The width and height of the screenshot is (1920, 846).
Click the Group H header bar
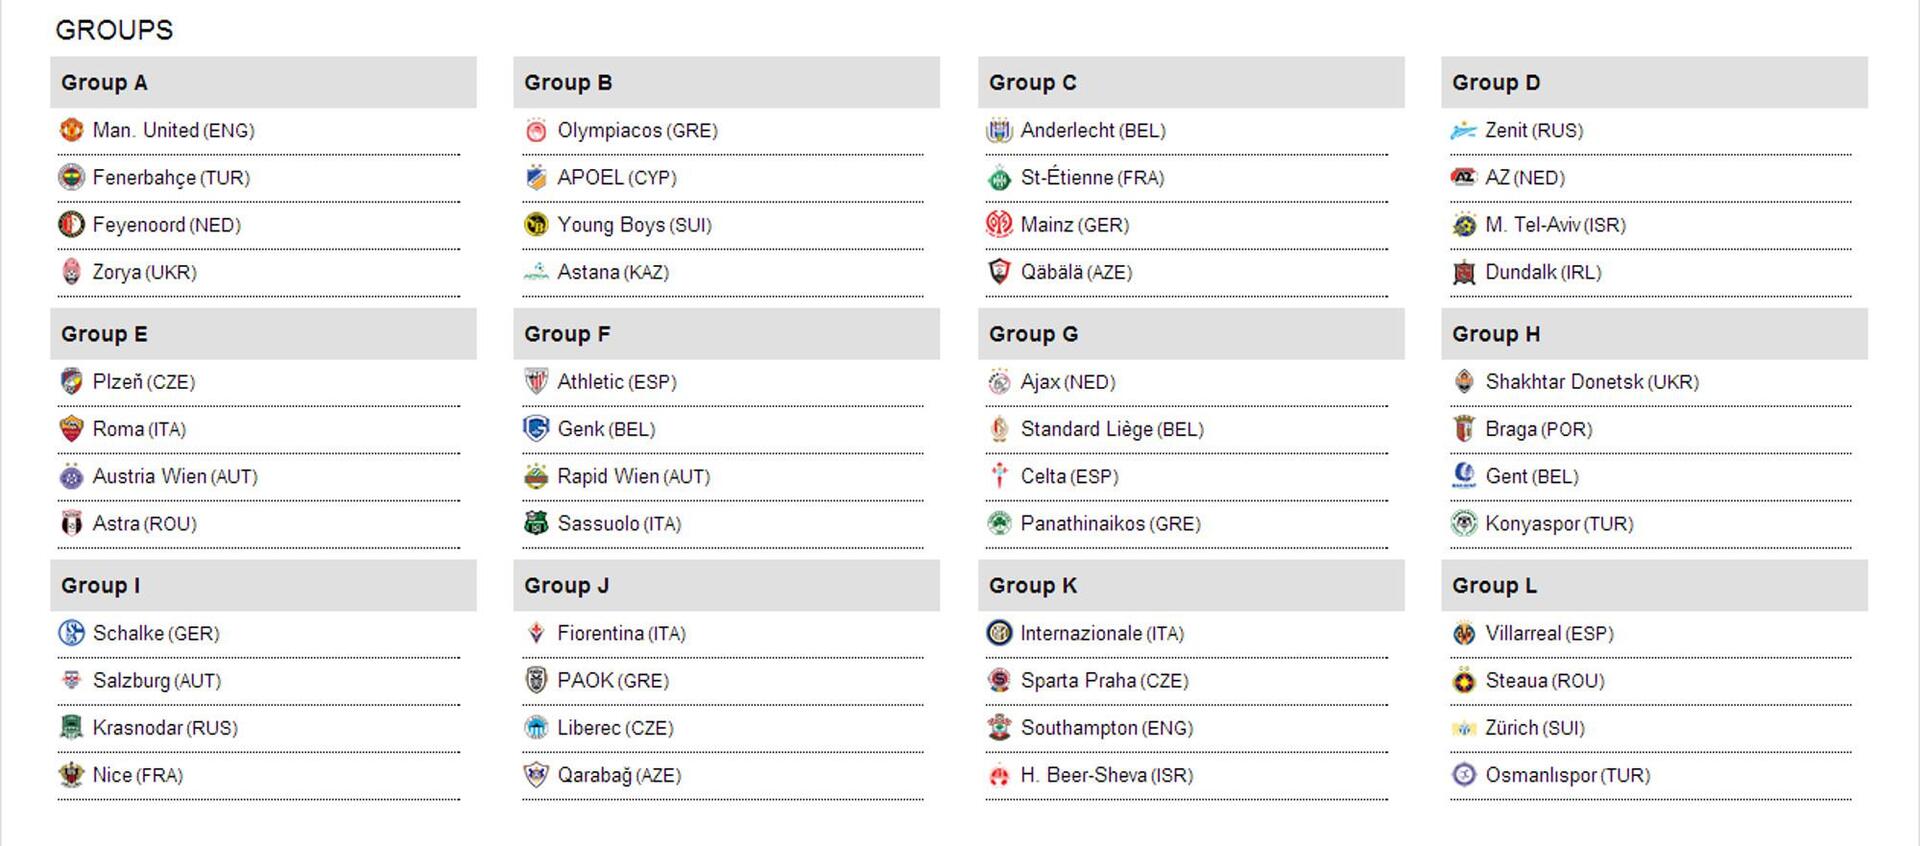pos(1654,334)
